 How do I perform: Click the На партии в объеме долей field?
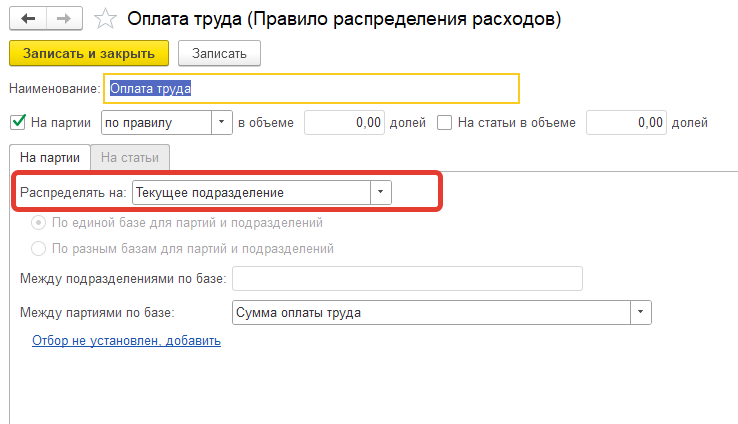coord(345,123)
